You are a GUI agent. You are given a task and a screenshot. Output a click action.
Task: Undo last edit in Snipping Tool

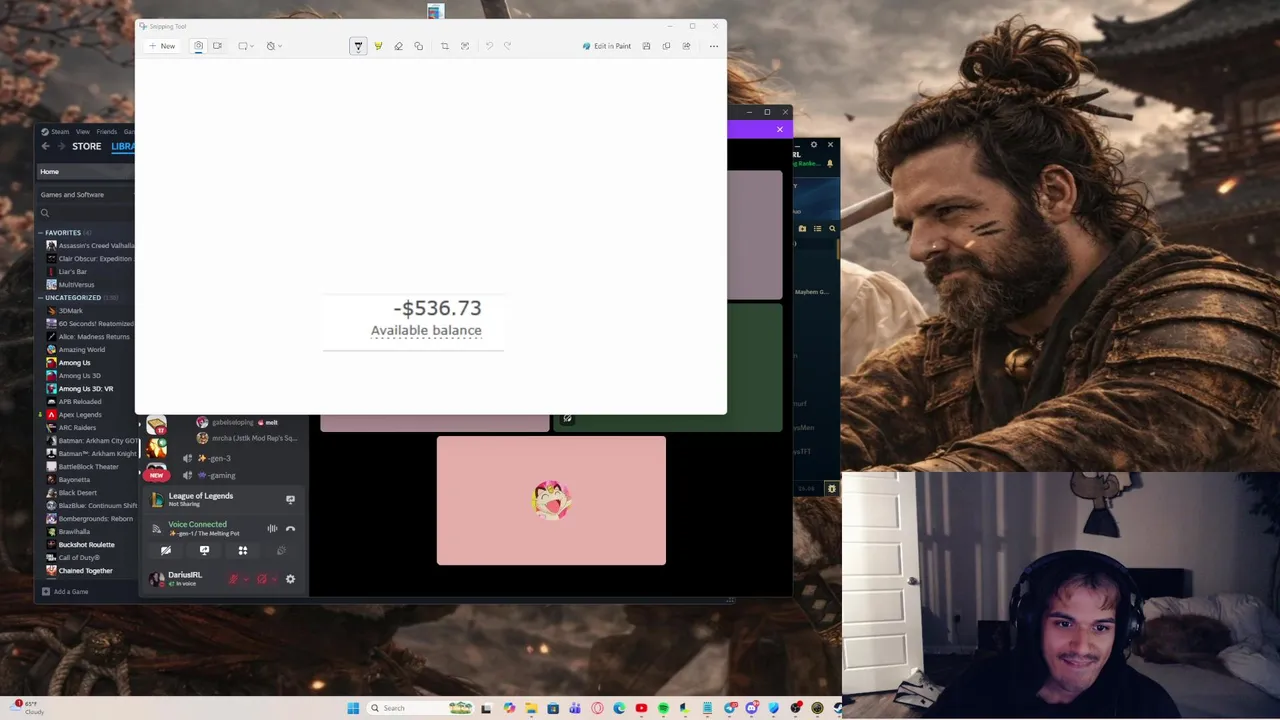(489, 46)
